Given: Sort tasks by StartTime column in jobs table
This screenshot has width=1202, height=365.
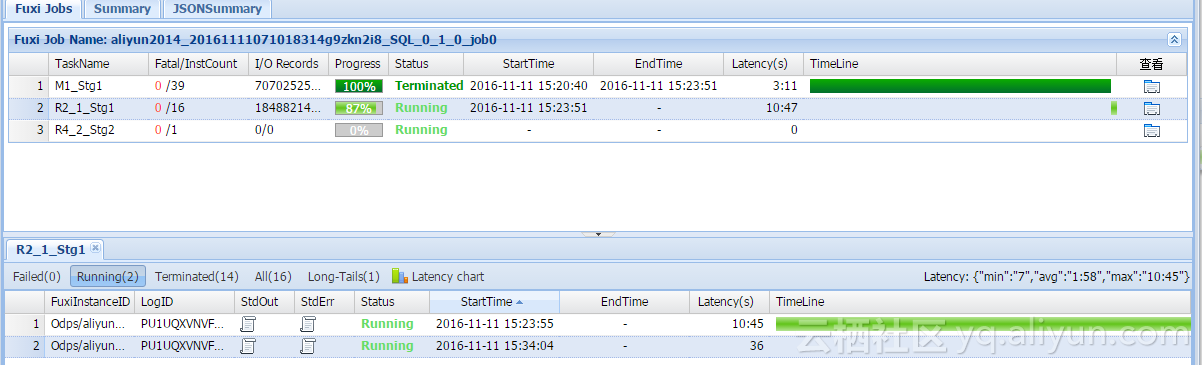Looking at the screenshot, I should (528, 63).
